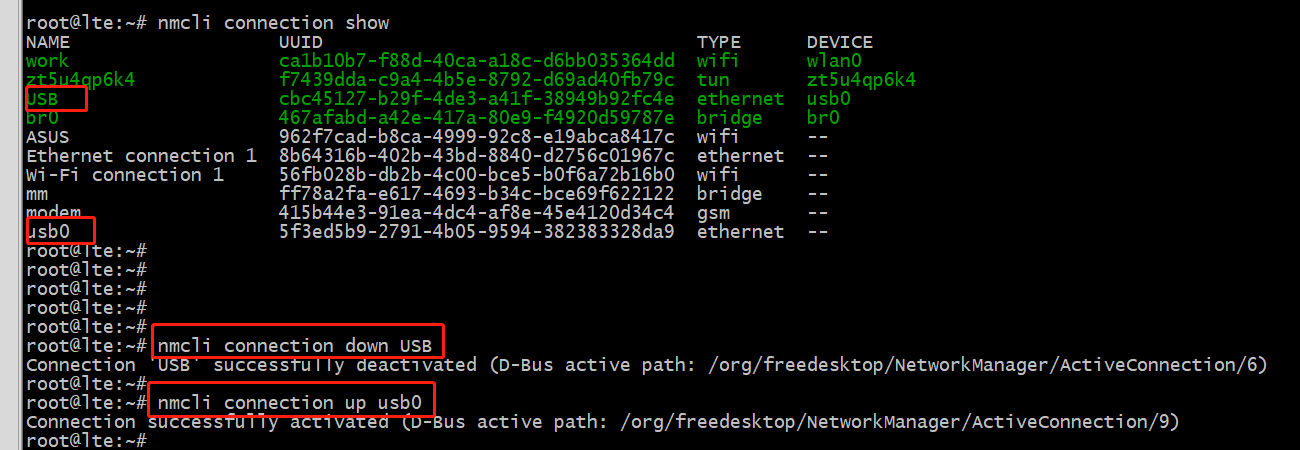Select the USB connection name in list
This screenshot has height=450, width=1300.
42,99
